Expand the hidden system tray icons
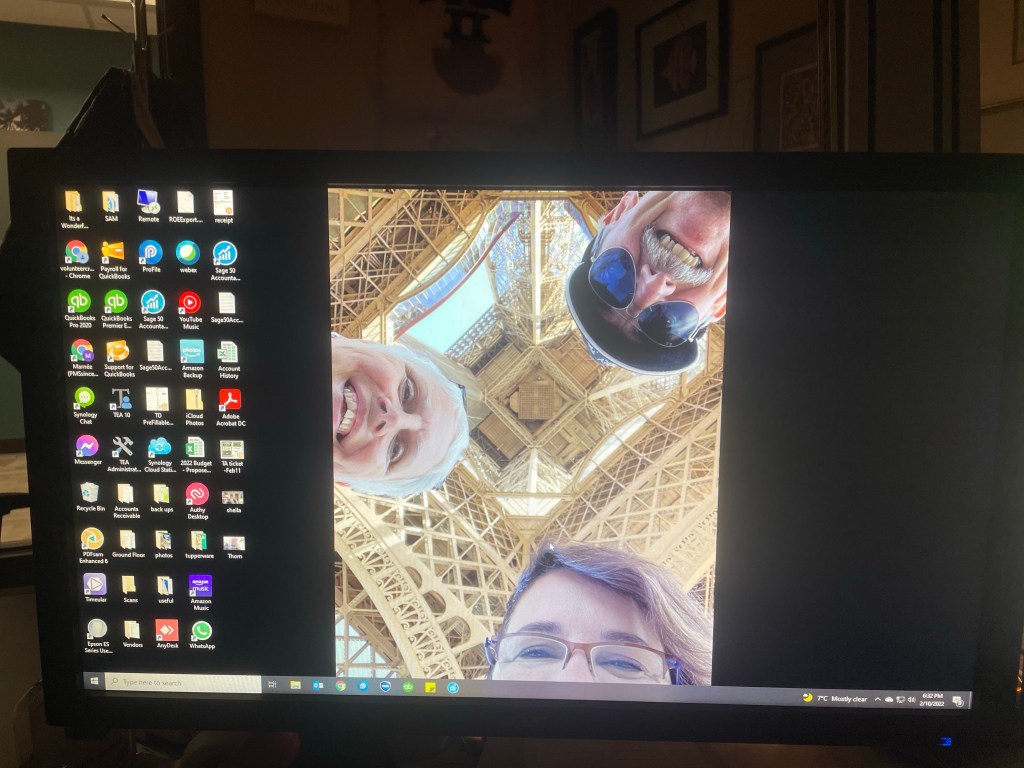Image resolution: width=1024 pixels, height=768 pixels. (877, 699)
